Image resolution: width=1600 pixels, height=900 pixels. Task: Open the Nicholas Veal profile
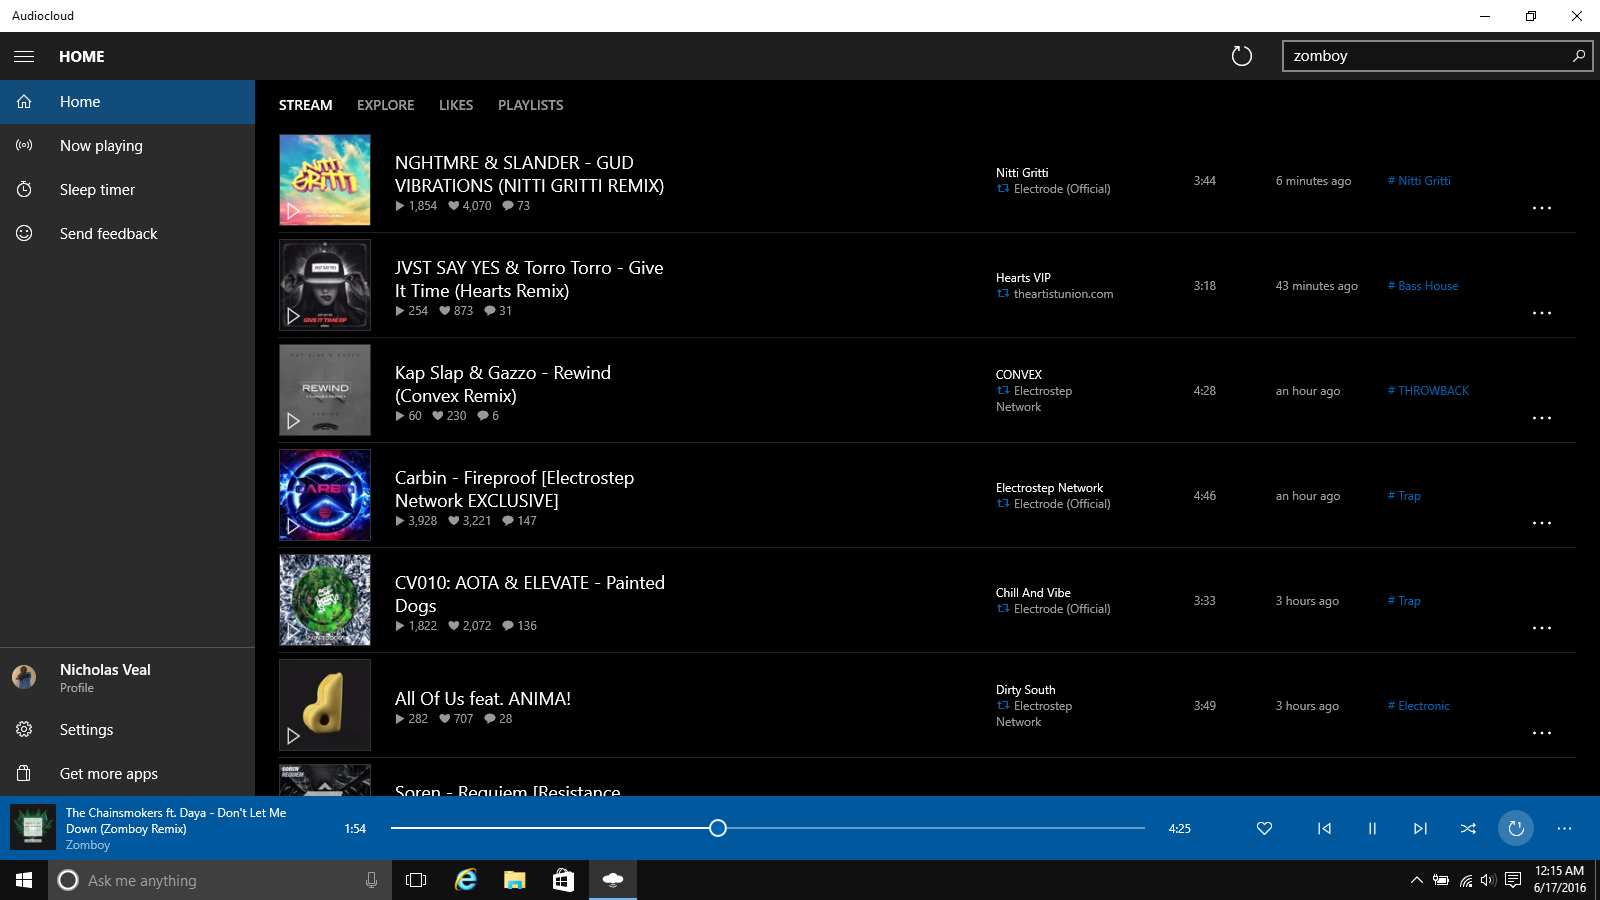[x=128, y=677]
